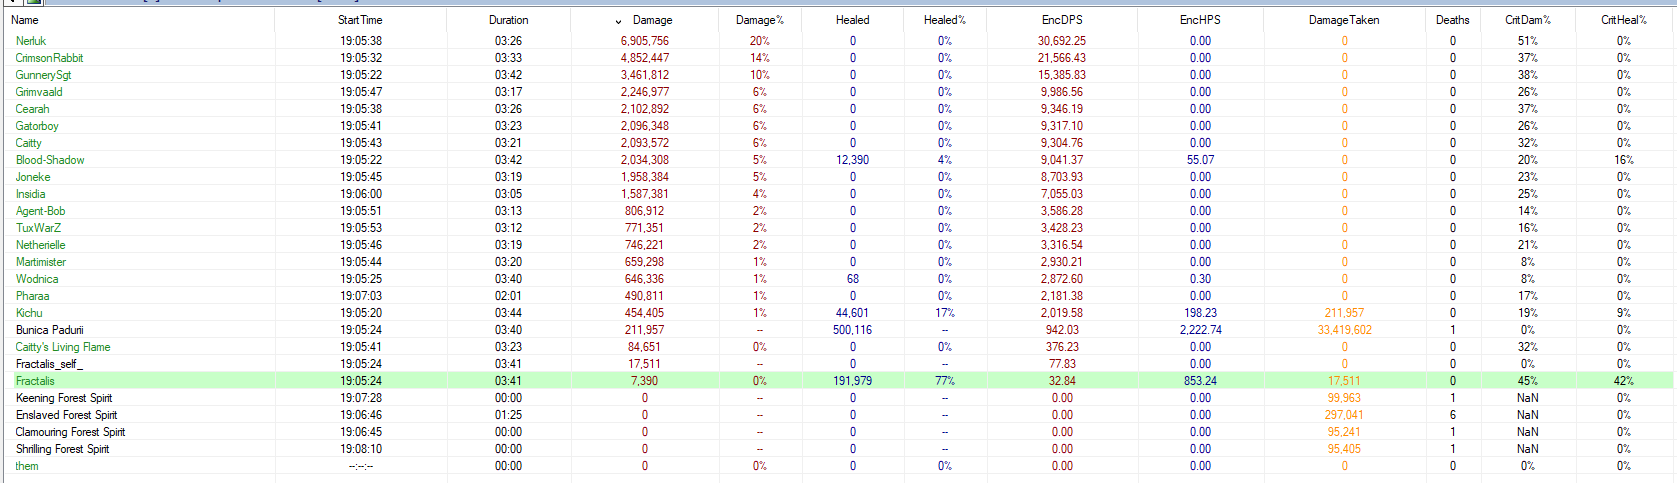Sort by StartTime column header
This screenshot has width=1677, height=483.
click(360, 20)
